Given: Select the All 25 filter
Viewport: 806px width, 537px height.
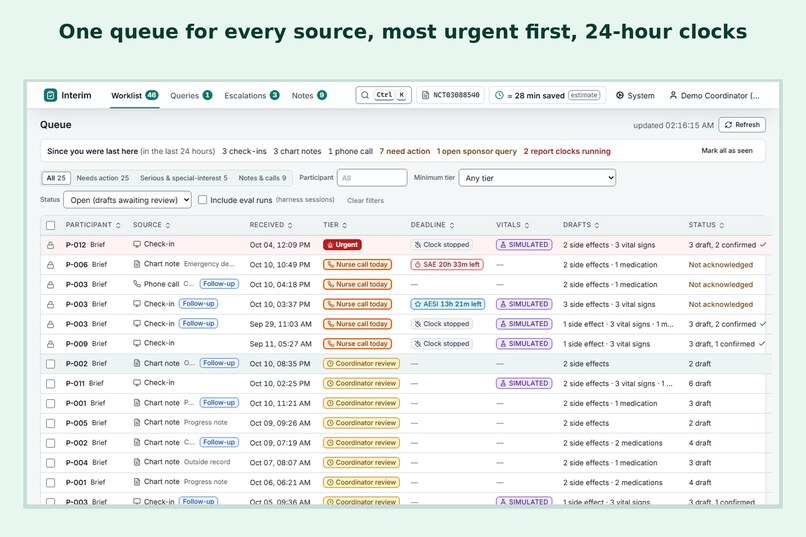Looking at the screenshot, I should pos(56,178).
